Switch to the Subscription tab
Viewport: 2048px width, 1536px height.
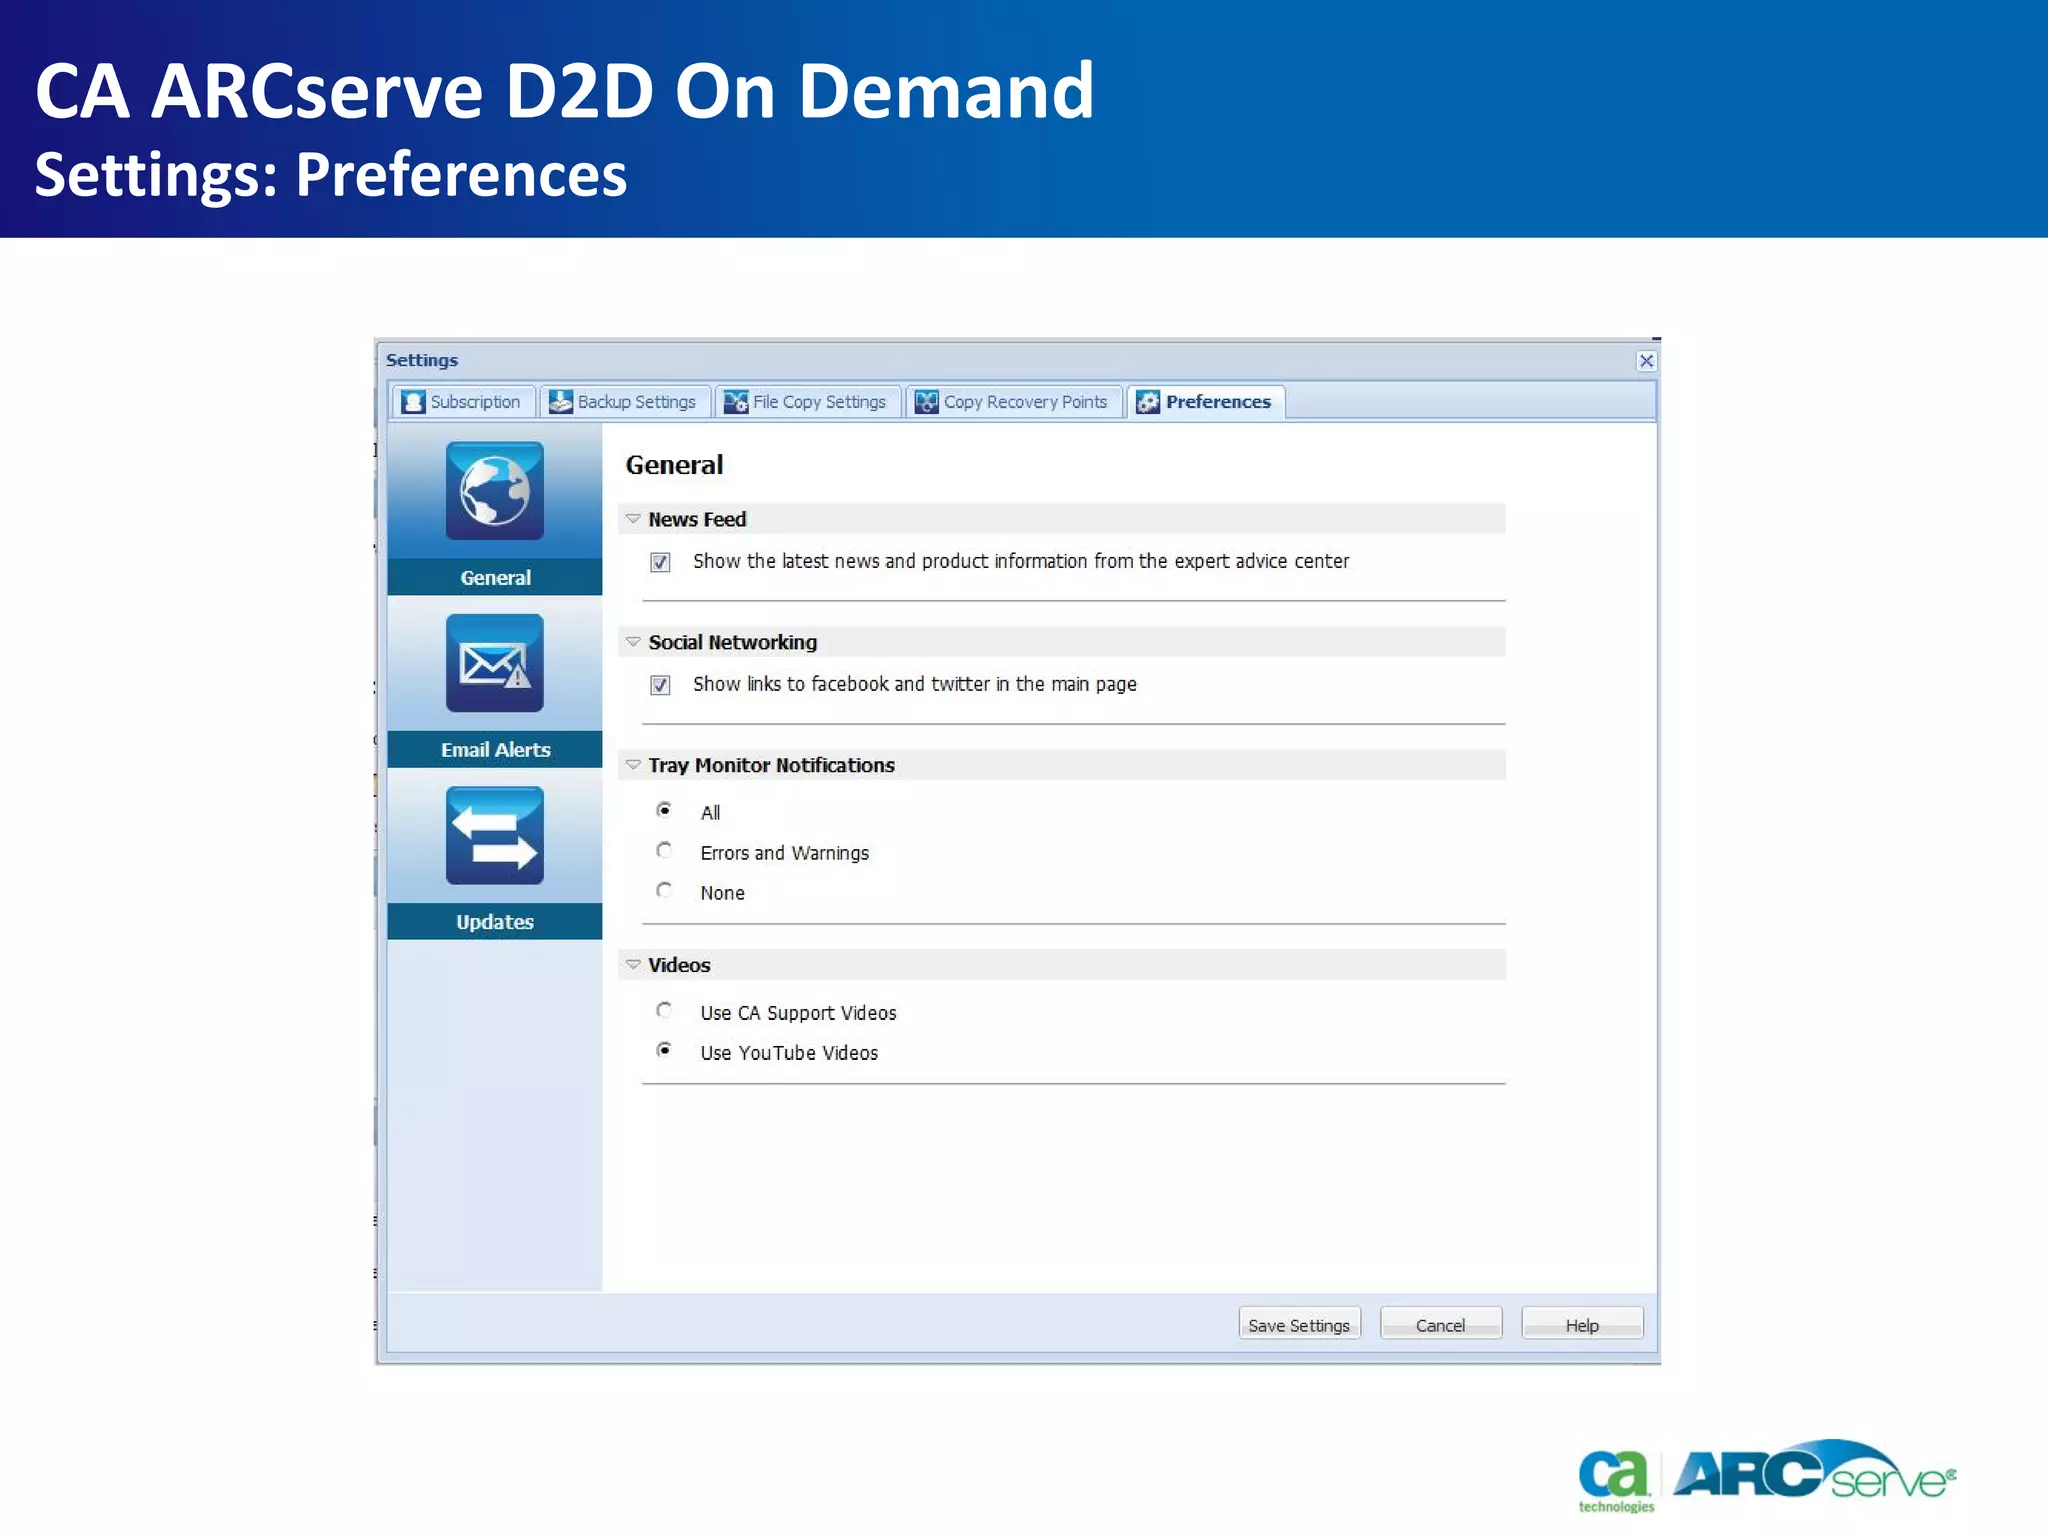click(463, 402)
